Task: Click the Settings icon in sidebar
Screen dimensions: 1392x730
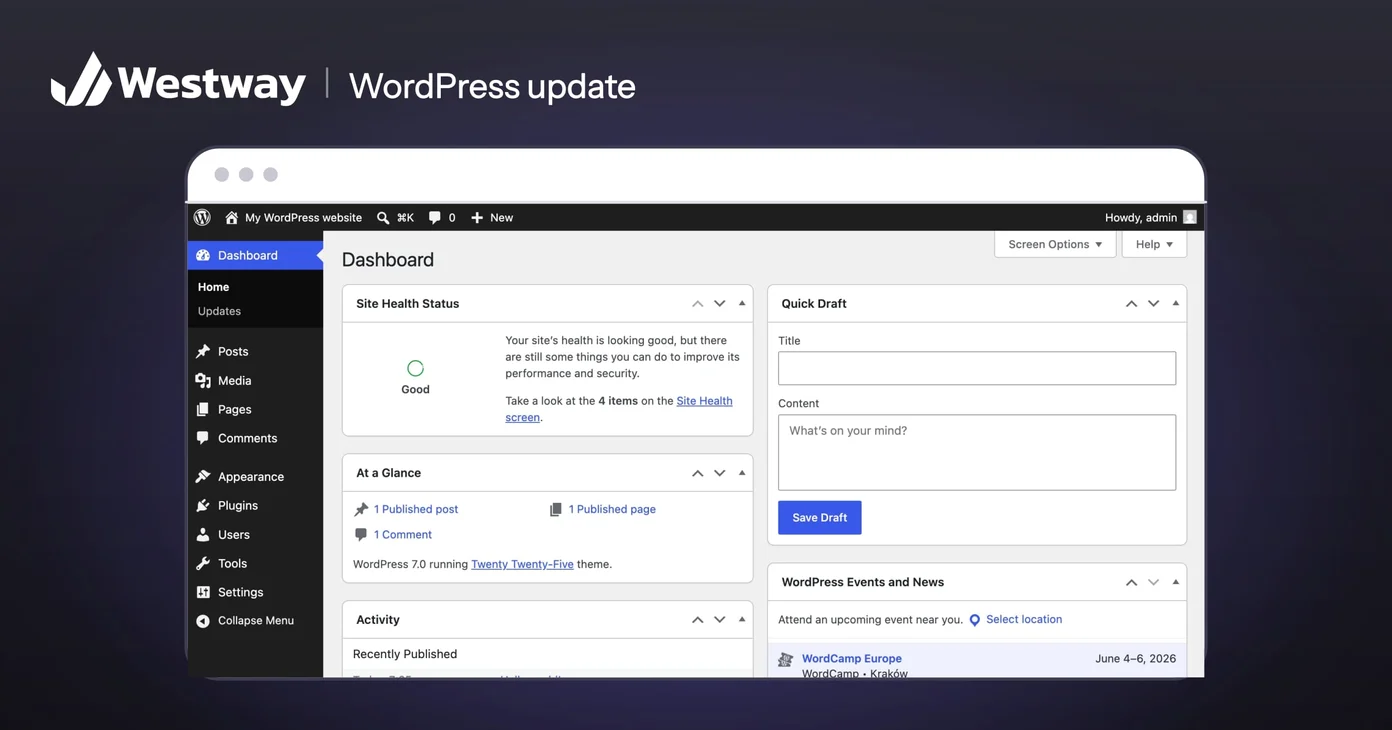Action: point(203,592)
